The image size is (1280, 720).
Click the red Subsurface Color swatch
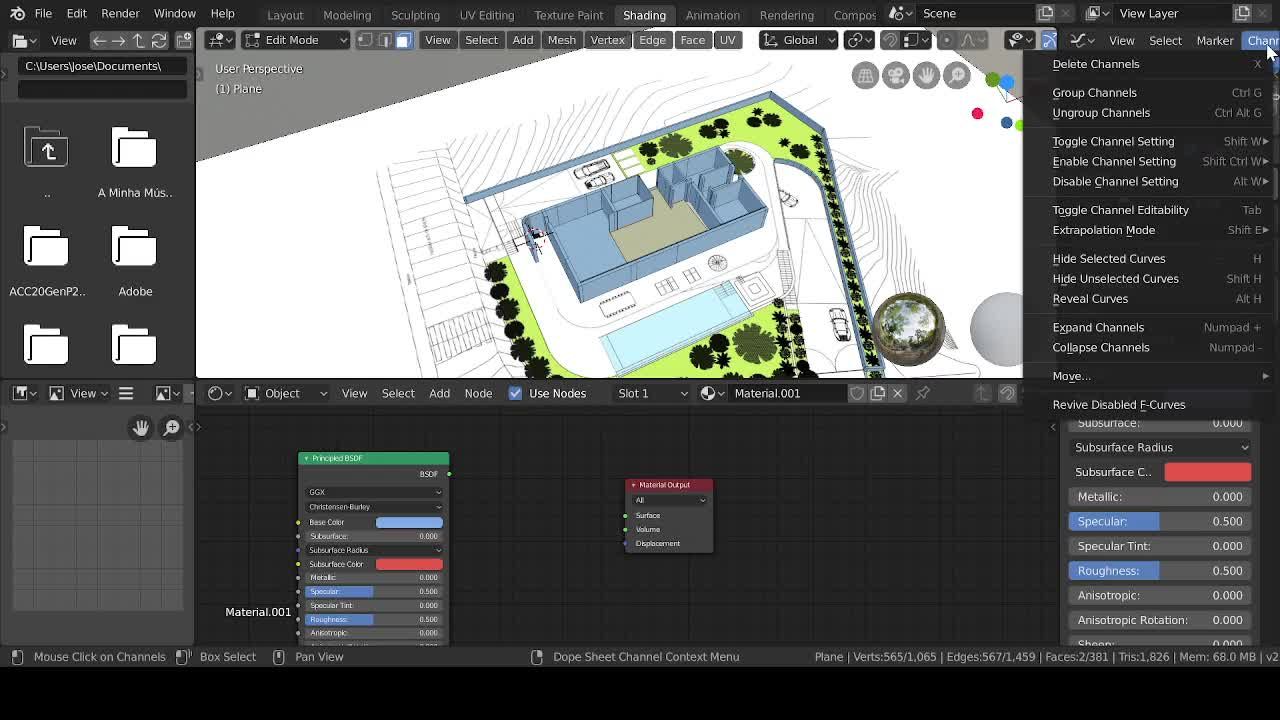click(1207, 471)
